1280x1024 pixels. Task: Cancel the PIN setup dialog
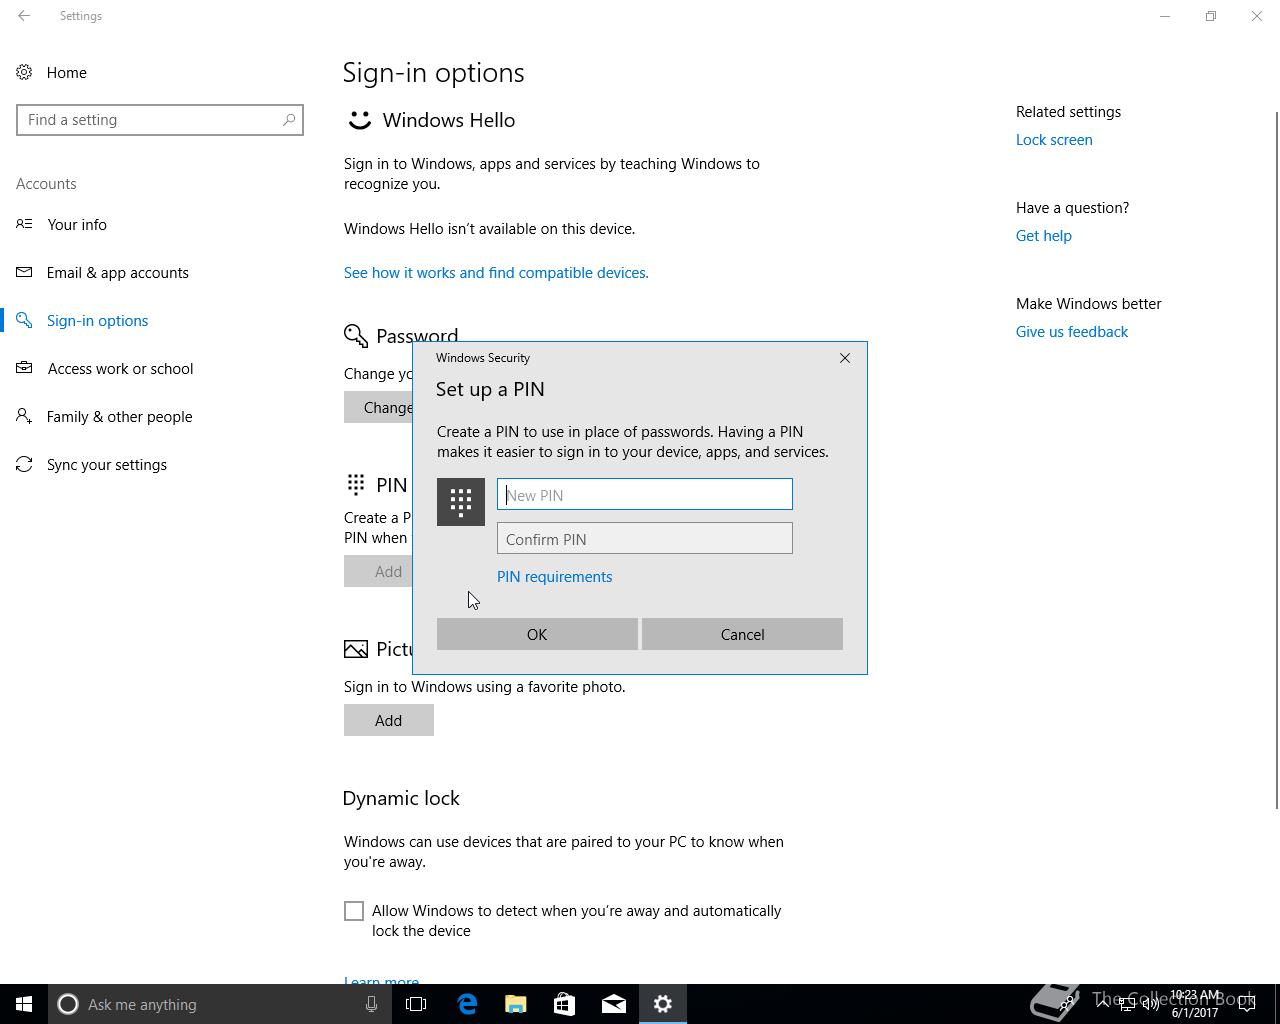tap(742, 634)
